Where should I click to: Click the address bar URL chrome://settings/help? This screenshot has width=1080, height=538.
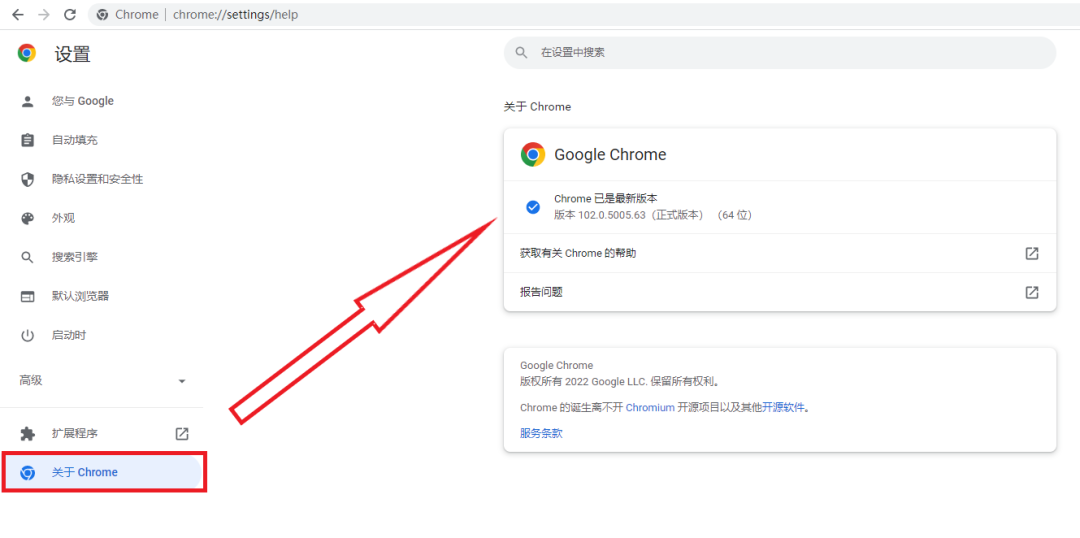point(236,14)
